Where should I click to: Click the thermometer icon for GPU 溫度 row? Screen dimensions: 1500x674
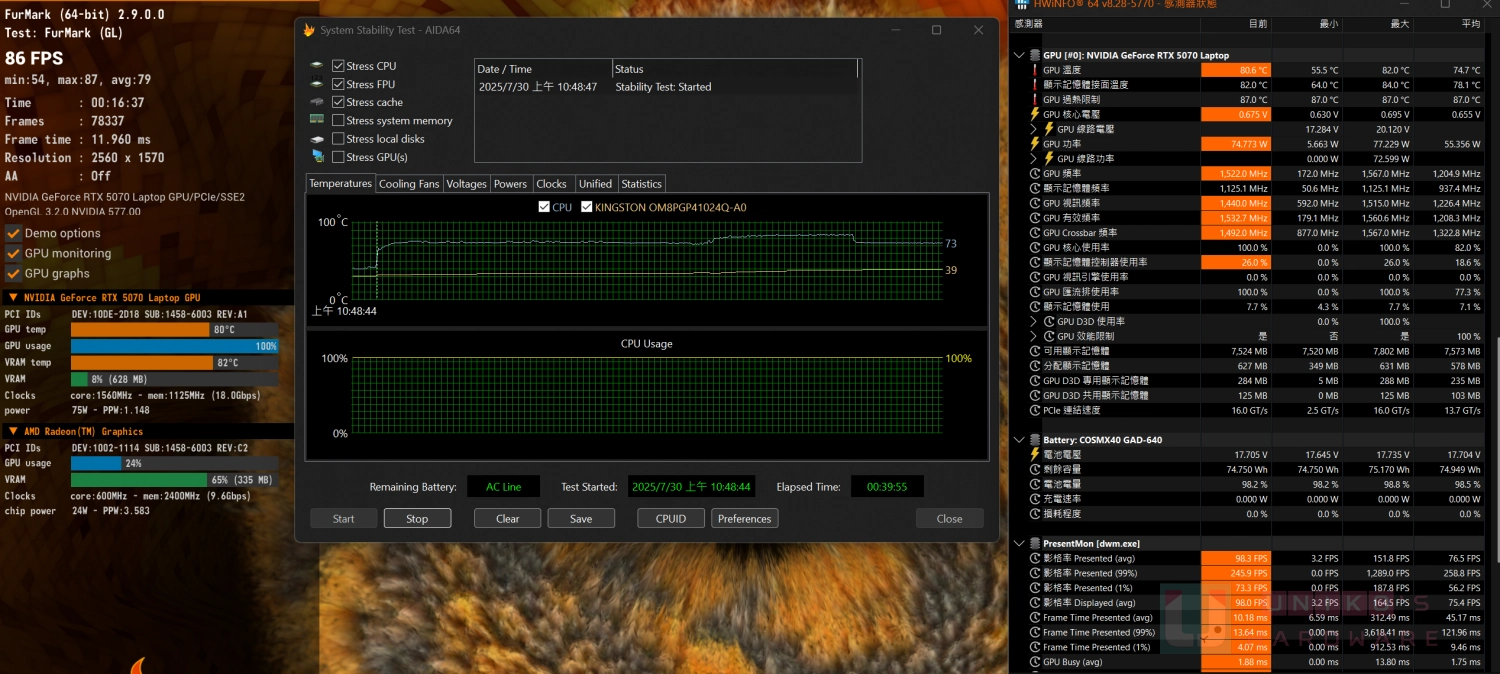pyautogui.click(x=1035, y=70)
